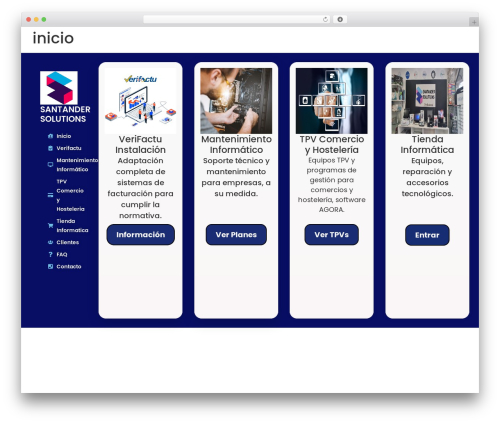Click the 'Equipos, reparación y accesorios' description
500x423 pixels.
point(427,177)
